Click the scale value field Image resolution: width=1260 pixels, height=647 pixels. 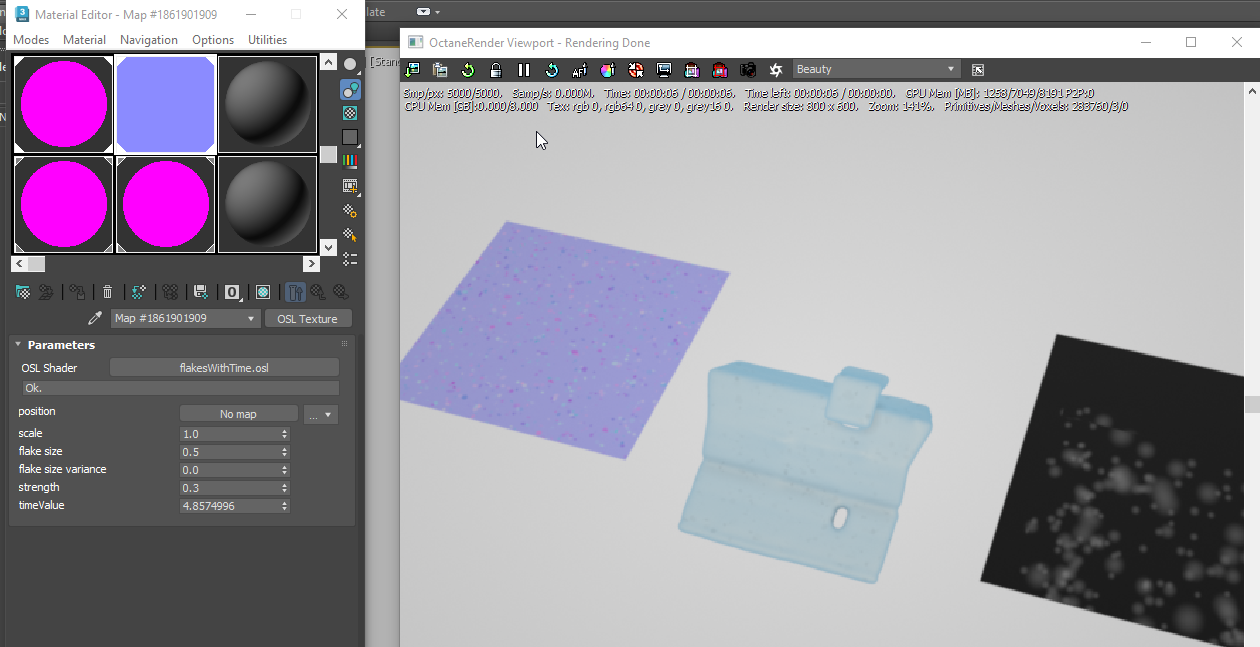click(230, 434)
